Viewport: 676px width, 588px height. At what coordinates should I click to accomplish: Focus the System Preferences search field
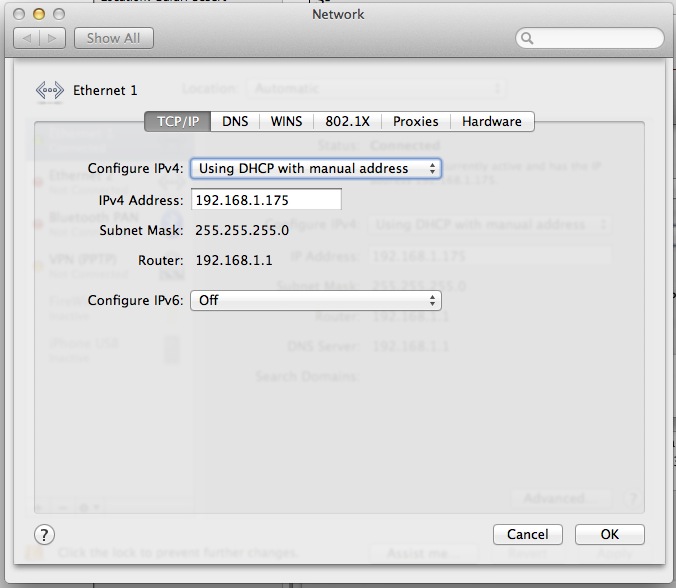pyautogui.click(x=589, y=38)
